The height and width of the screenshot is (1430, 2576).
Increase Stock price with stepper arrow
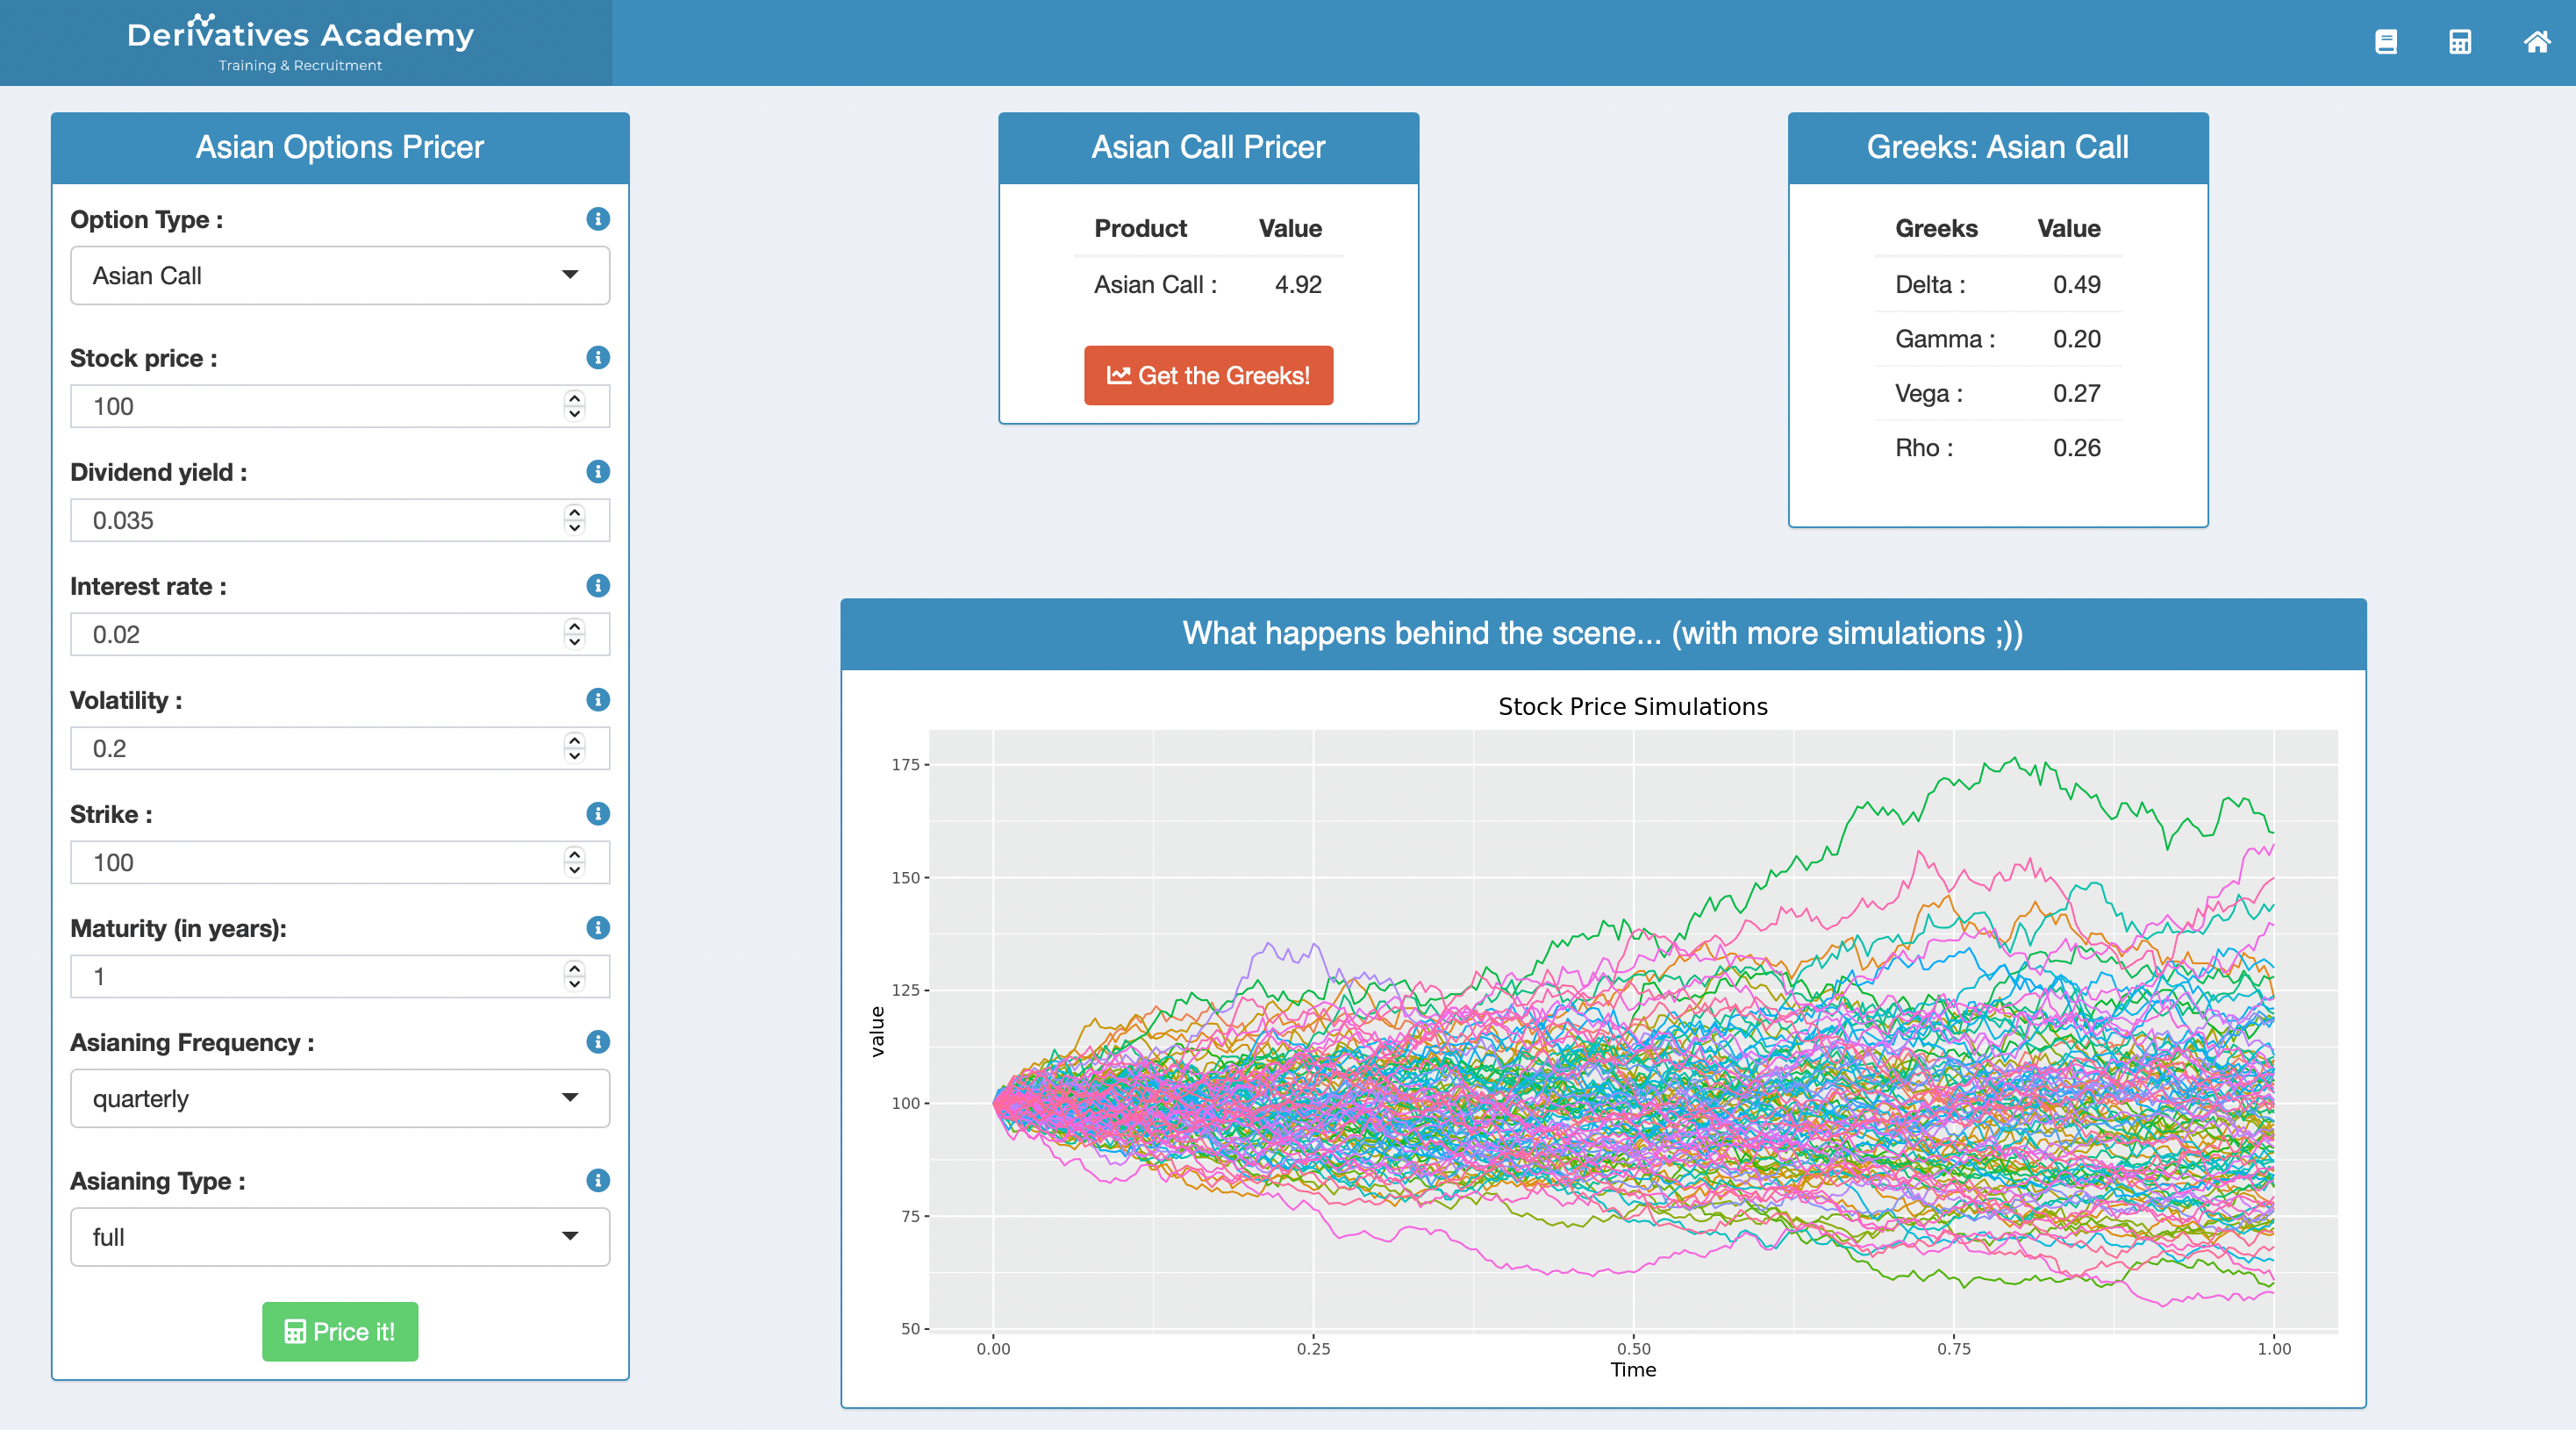[574, 398]
